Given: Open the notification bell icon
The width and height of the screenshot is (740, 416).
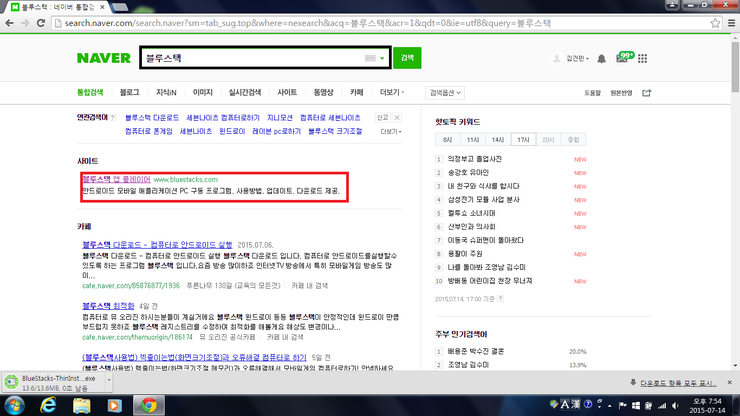Looking at the screenshot, I should 601,59.
